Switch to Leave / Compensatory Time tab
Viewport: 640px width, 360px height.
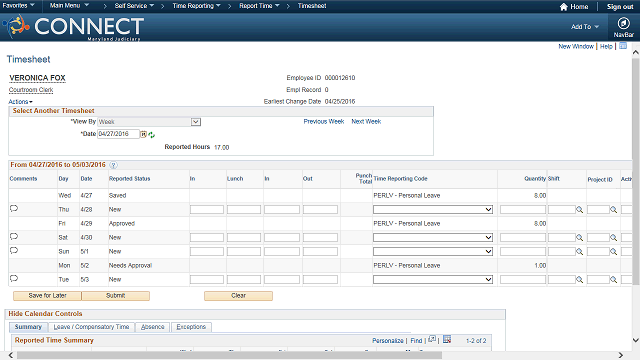tap(91, 327)
